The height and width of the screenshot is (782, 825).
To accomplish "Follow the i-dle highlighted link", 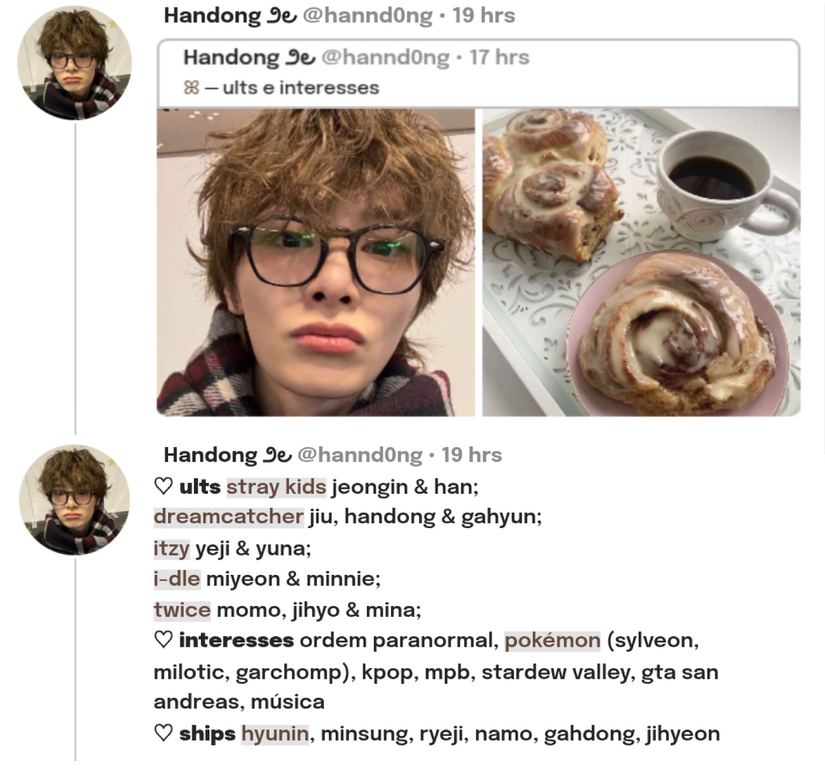I will point(177,579).
